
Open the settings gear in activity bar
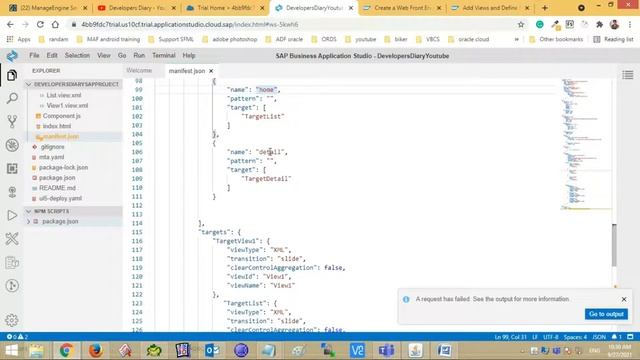pos(12,320)
